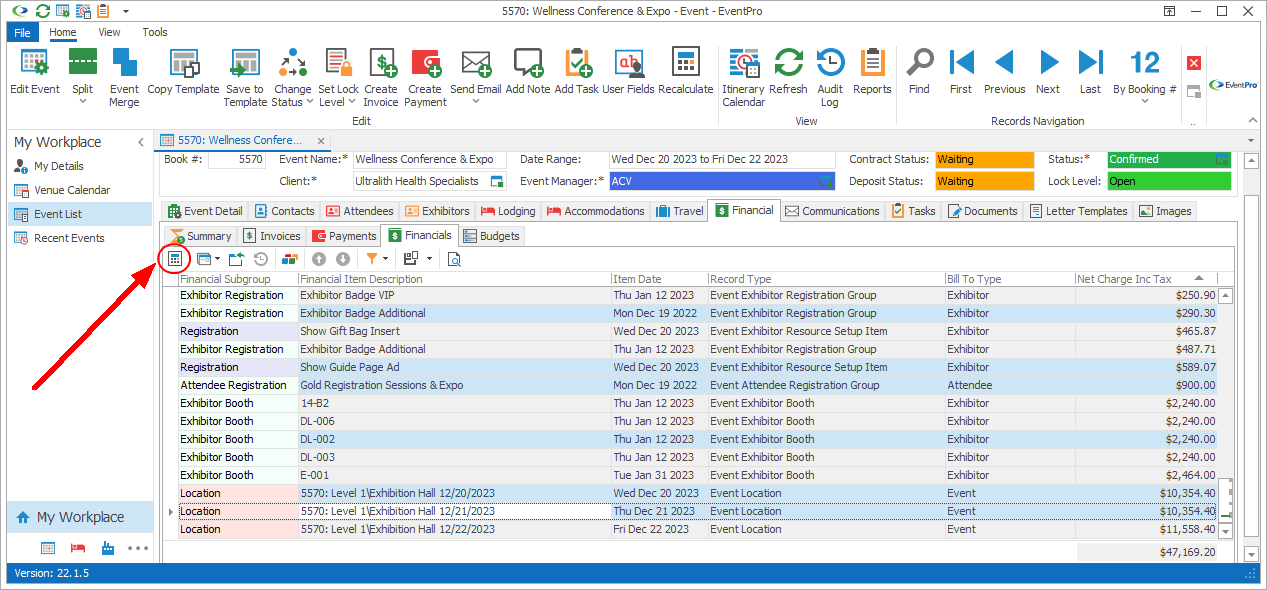The height and width of the screenshot is (590, 1267).
Task: Sort by the Net Charge Inc Tax column header
Action: click(1147, 279)
